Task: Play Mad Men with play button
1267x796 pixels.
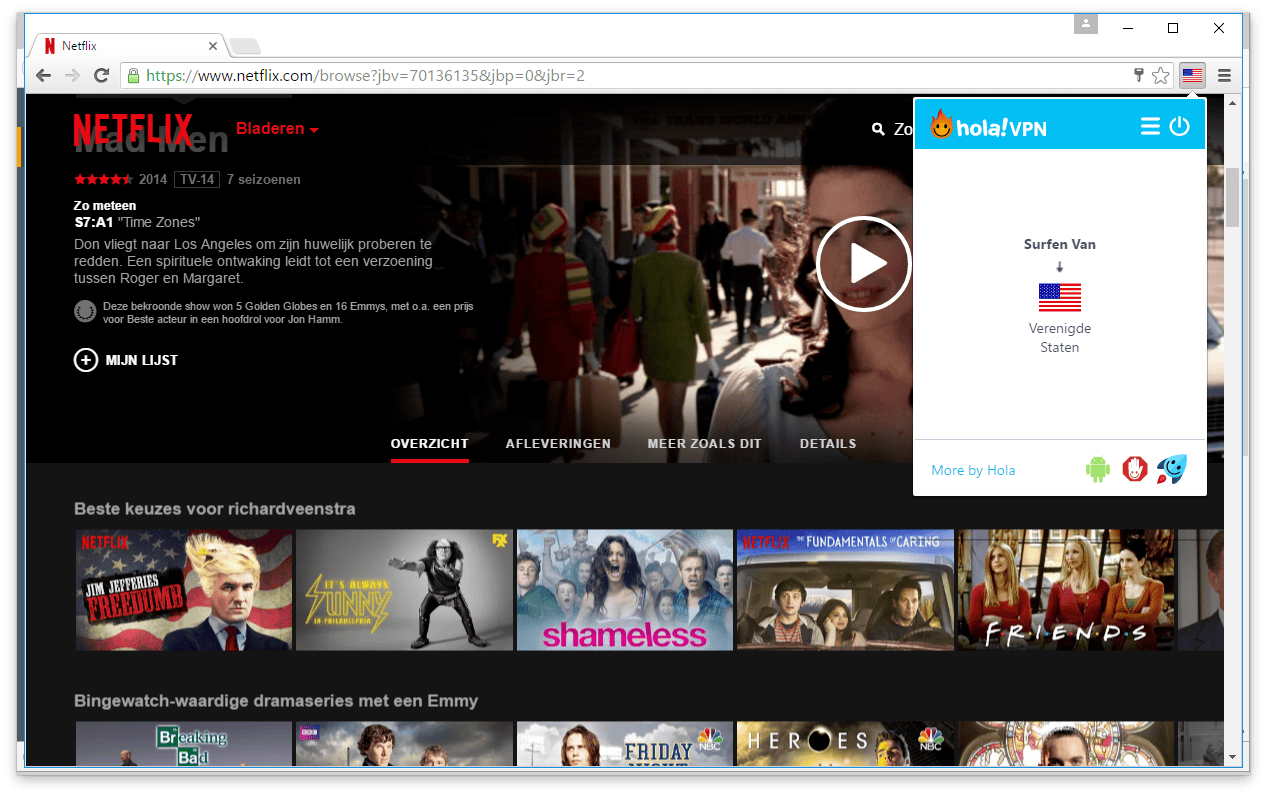Action: click(x=864, y=264)
